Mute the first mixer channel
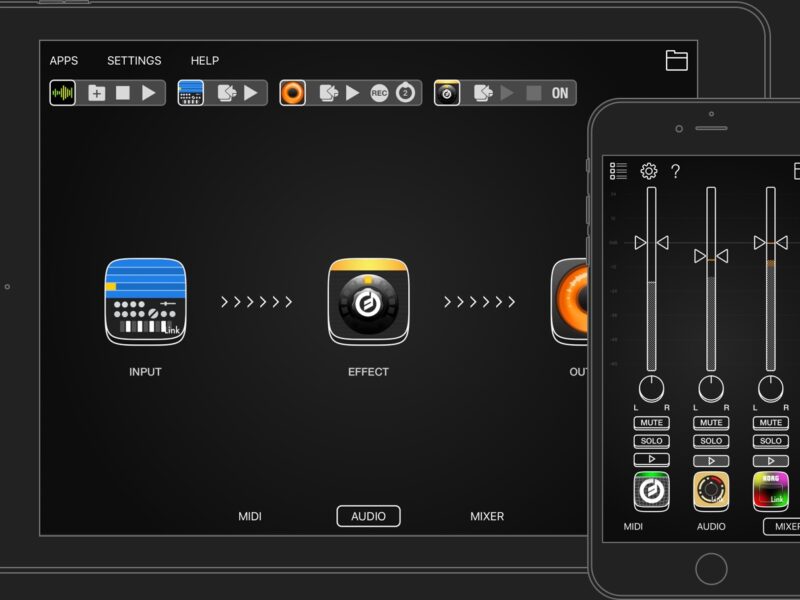This screenshot has width=800, height=600. pos(652,423)
